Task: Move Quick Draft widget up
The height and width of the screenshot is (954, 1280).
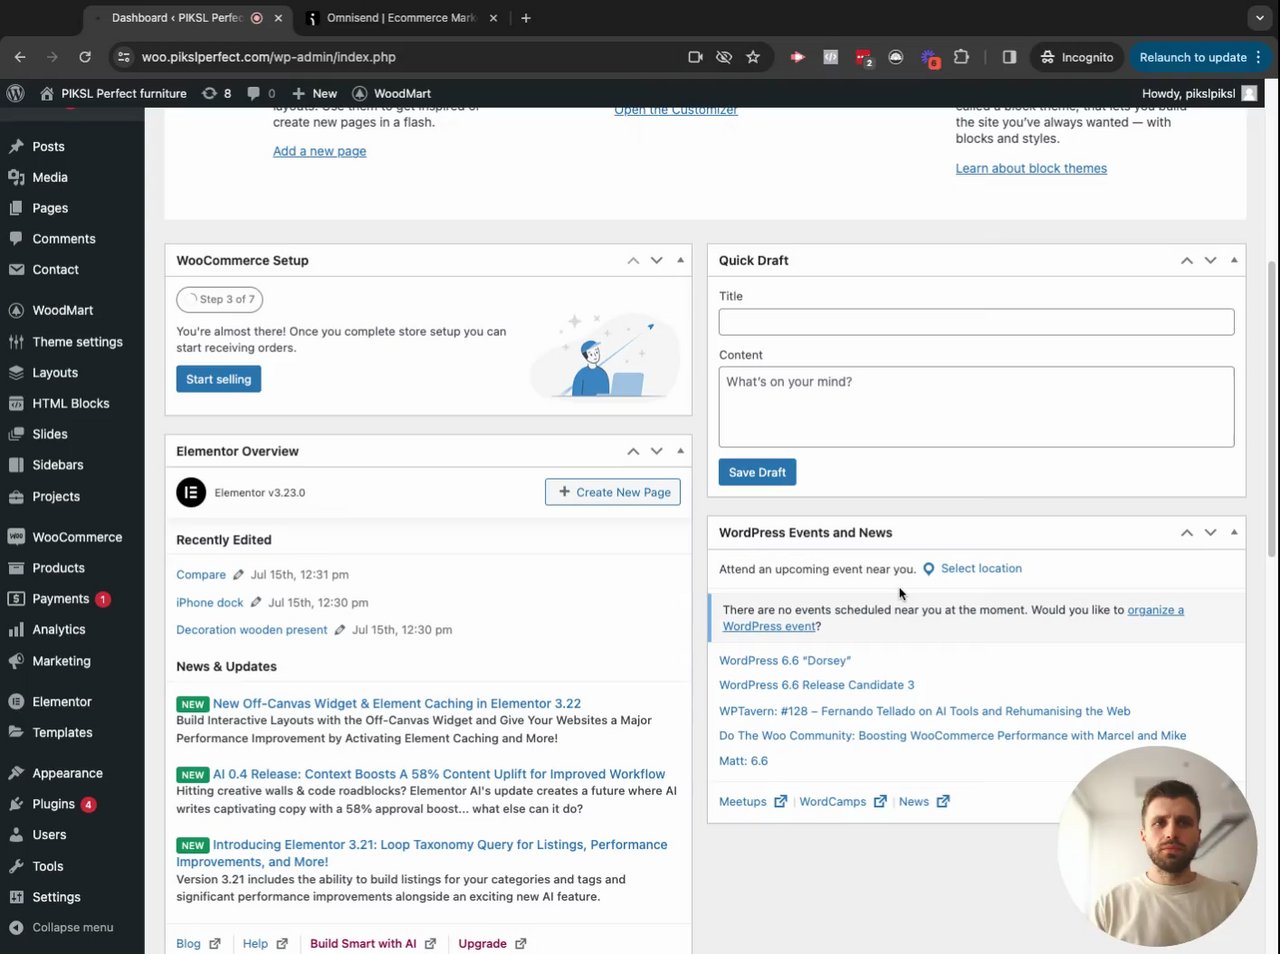Action: [x=1187, y=260]
